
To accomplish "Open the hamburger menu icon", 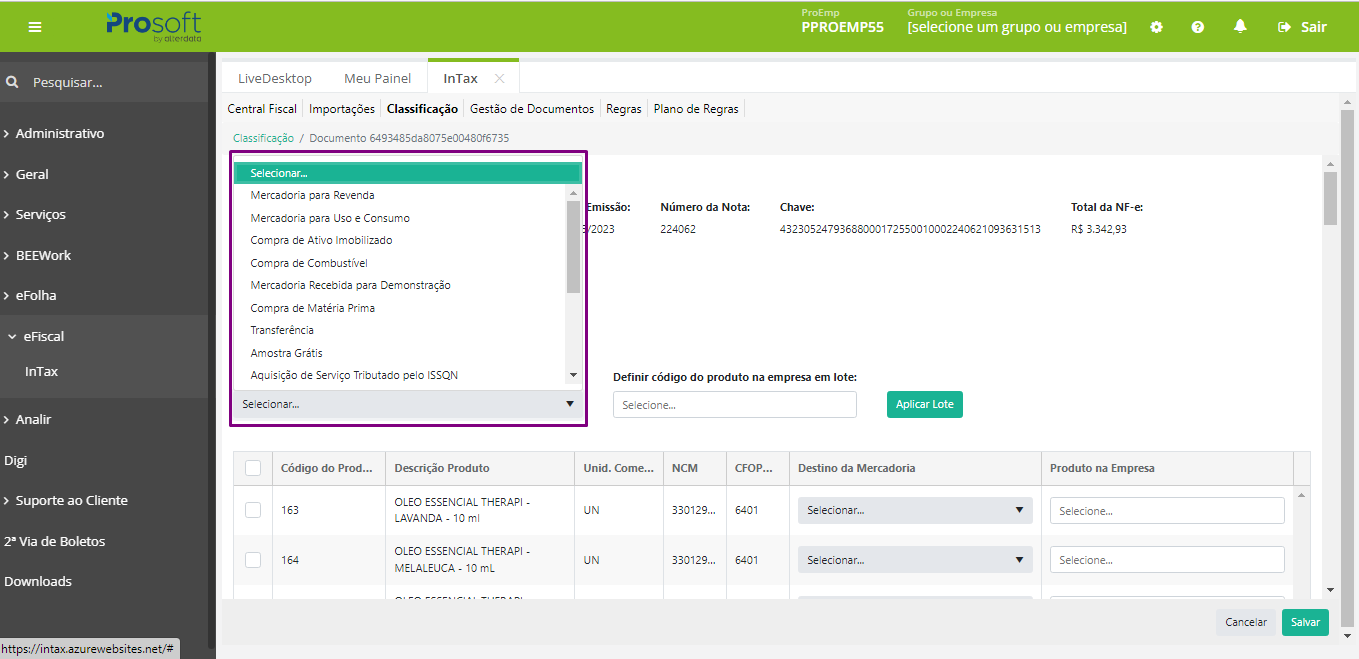I will [x=35, y=27].
